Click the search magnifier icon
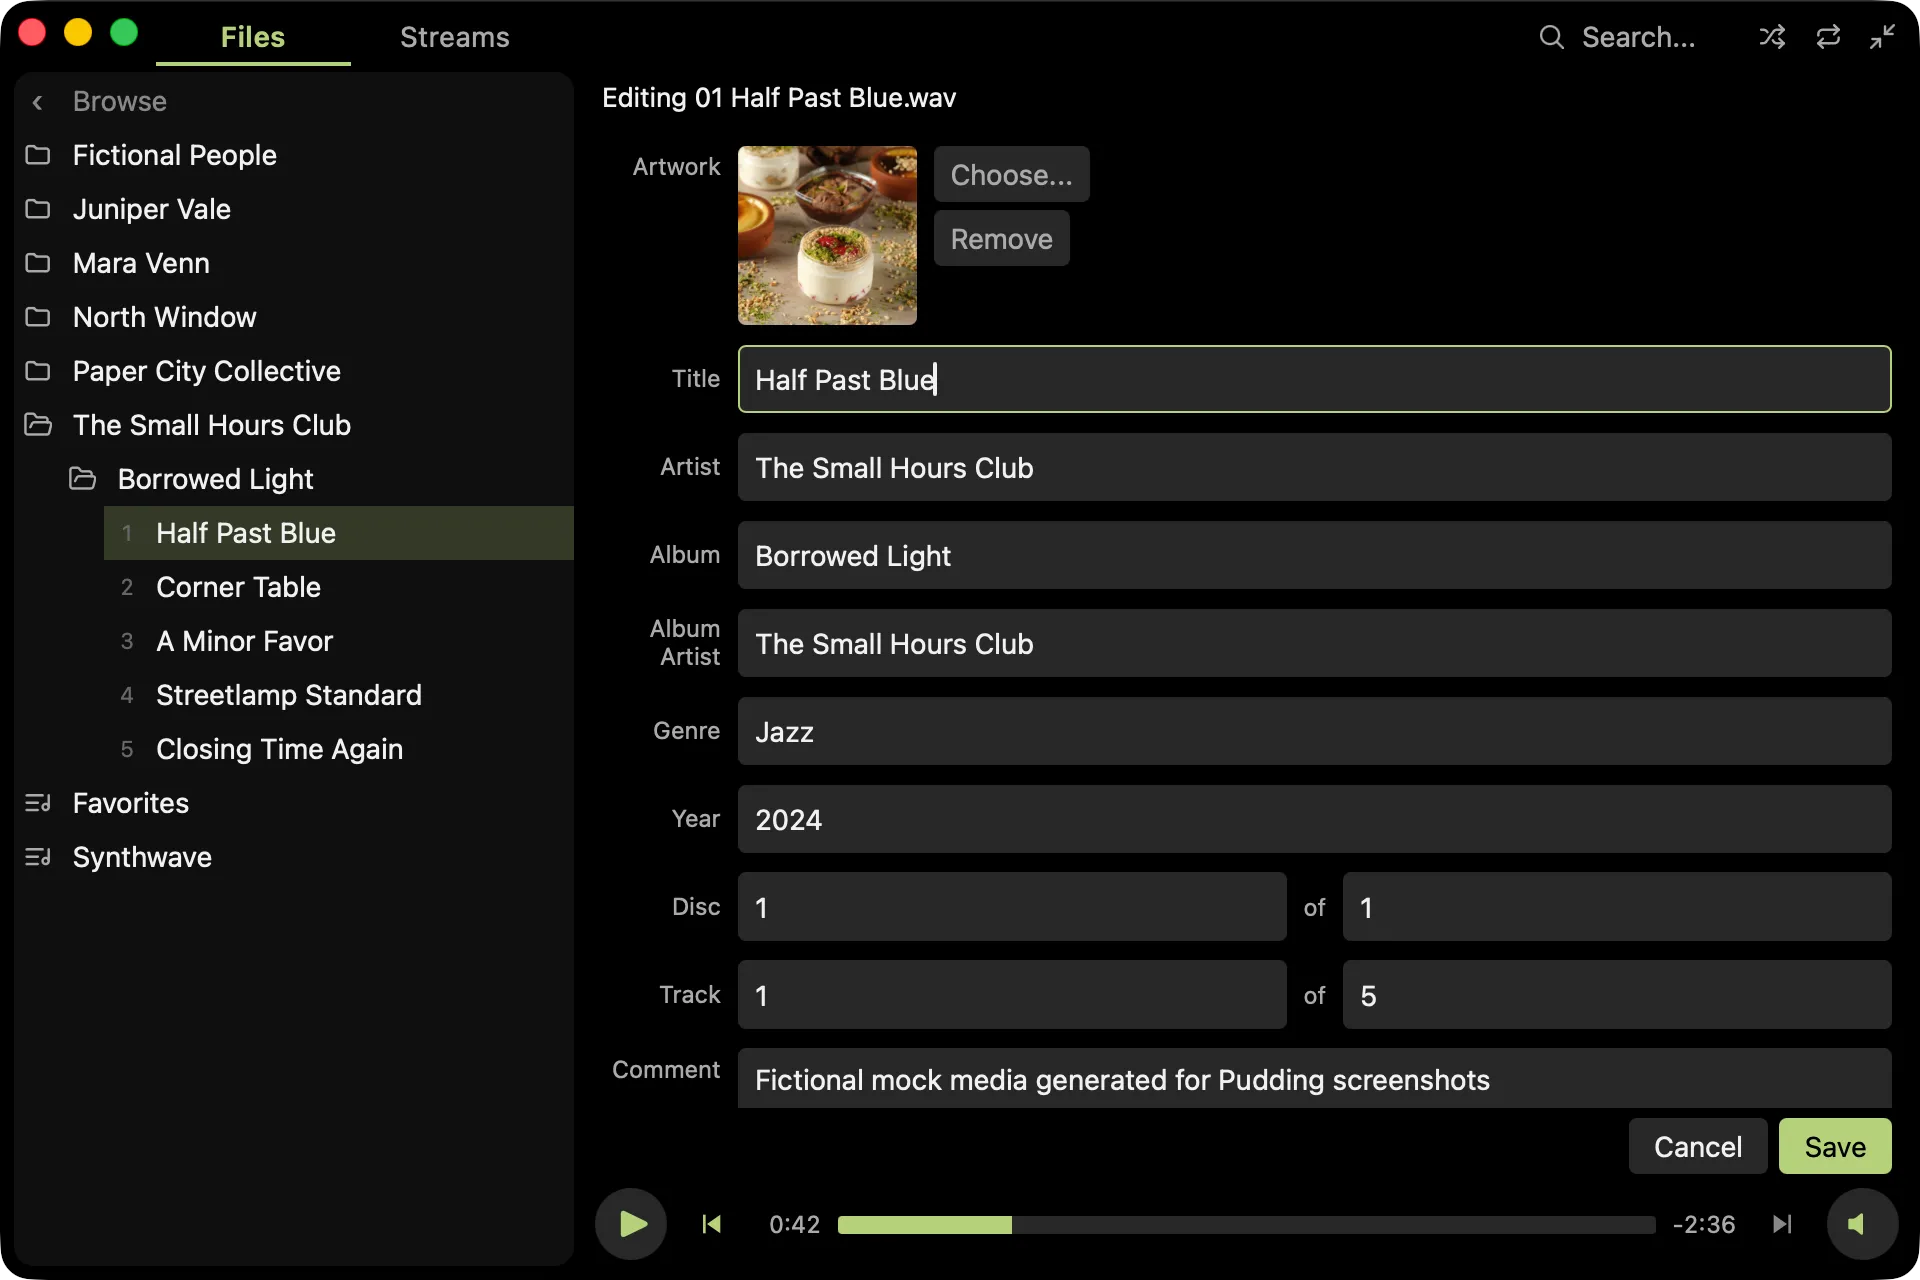1920x1280 pixels. click(1552, 37)
